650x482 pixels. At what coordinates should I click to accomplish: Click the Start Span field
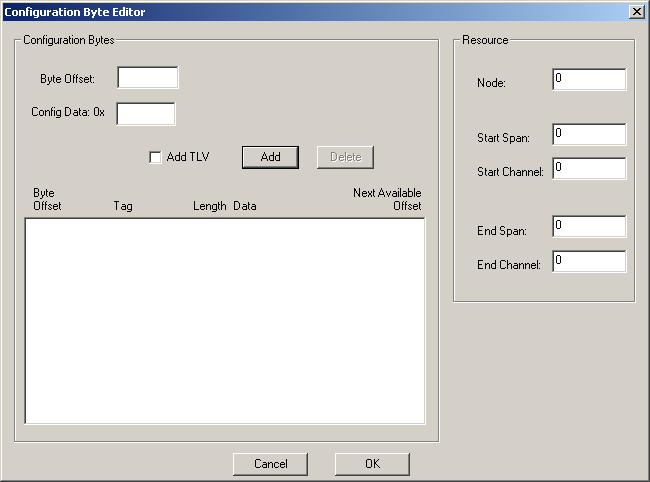point(588,135)
